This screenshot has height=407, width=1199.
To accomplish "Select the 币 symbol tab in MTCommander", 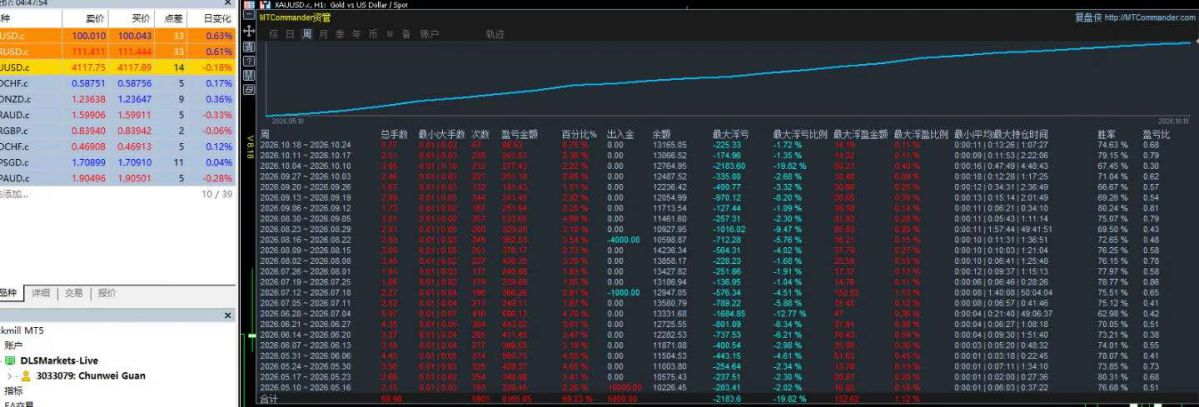I will [373, 34].
